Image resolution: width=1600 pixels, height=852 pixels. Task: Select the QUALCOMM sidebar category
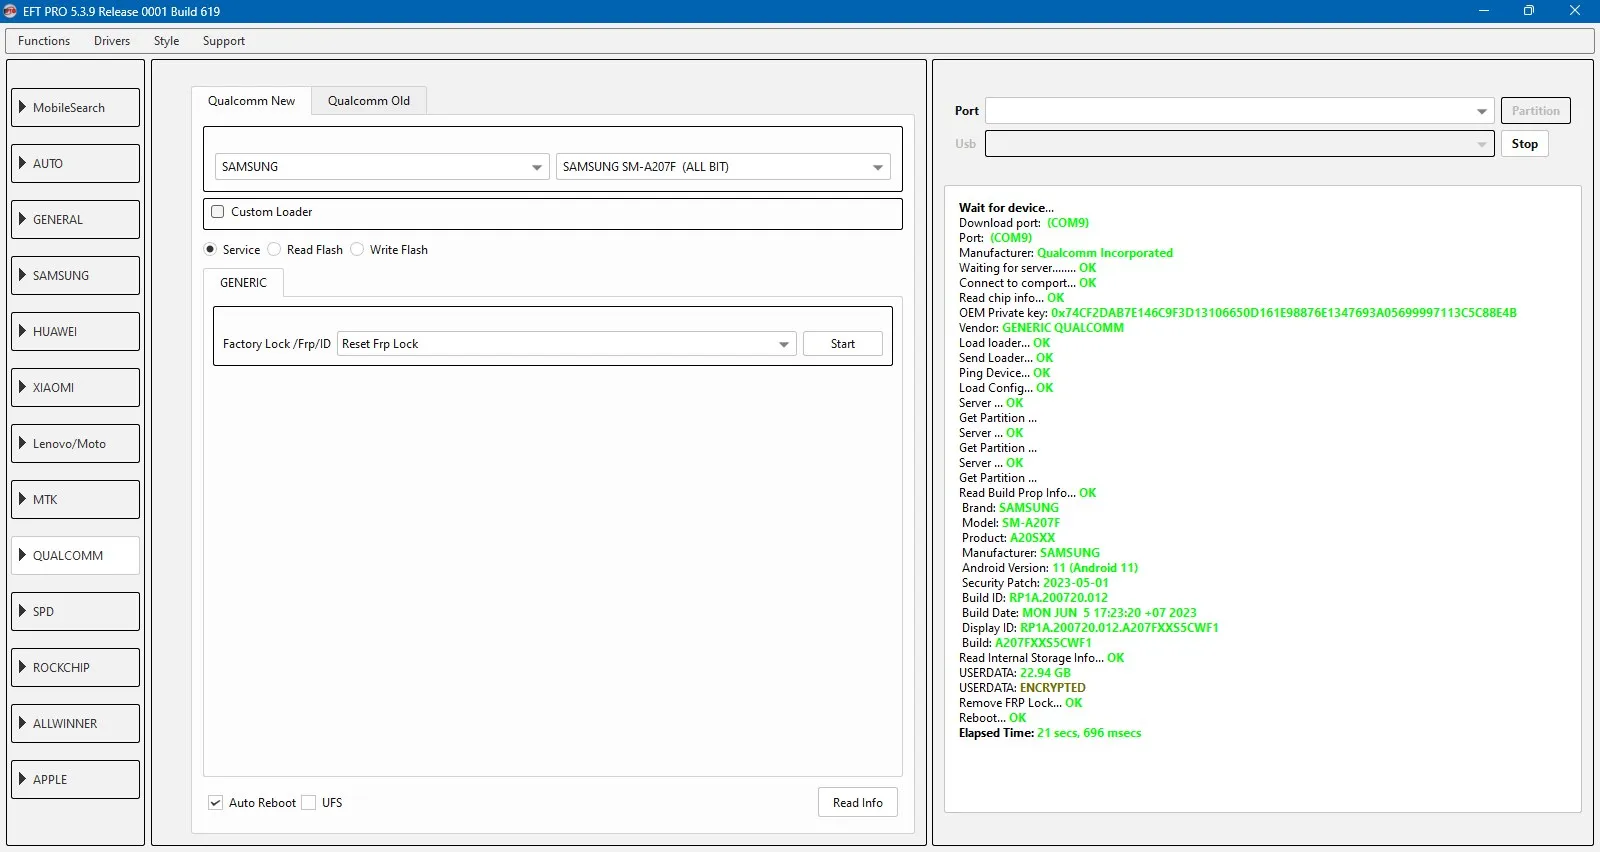76,556
